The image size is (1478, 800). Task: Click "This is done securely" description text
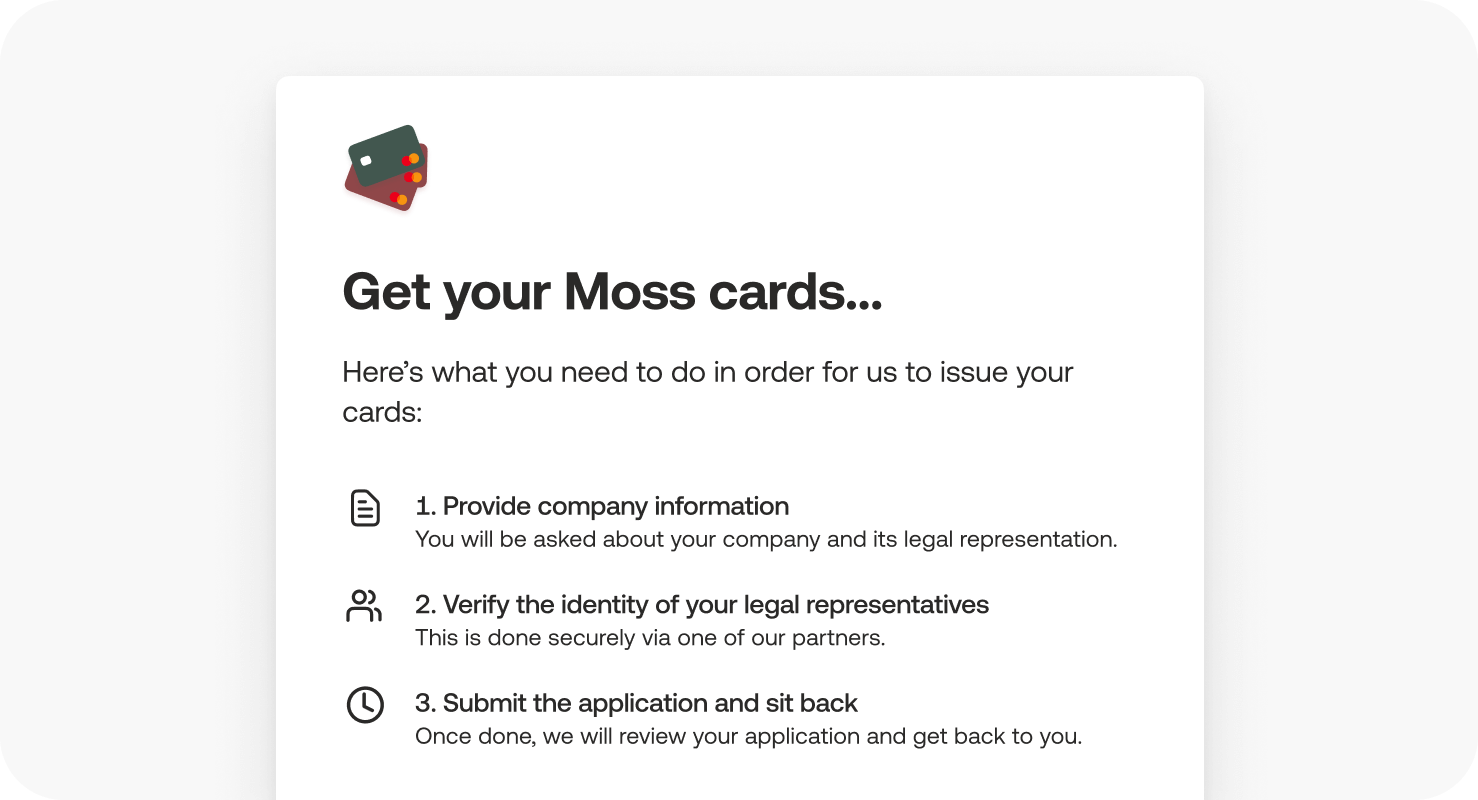pyautogui.click(x=650, y=638)
